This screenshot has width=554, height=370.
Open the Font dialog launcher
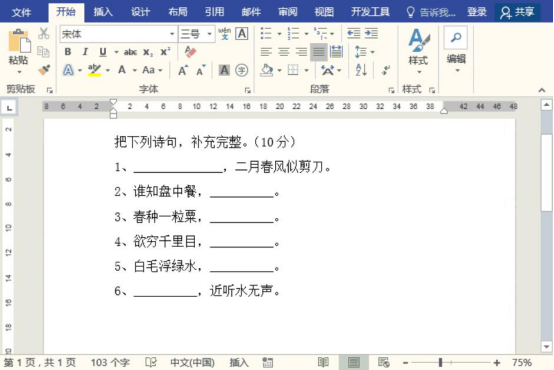(x=248, y=90)
